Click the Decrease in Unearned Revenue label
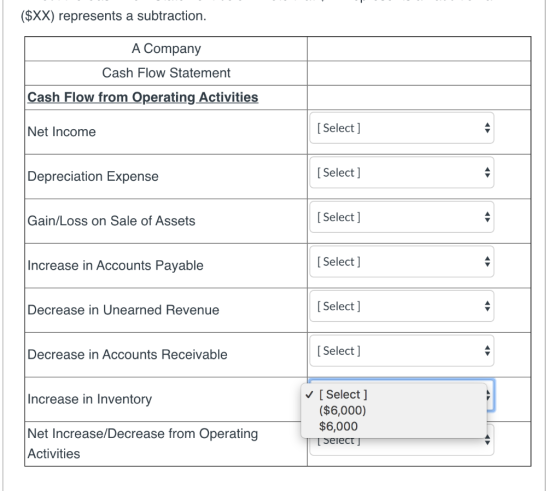Screen dimensions: 560x491 [x=123, y=310]
